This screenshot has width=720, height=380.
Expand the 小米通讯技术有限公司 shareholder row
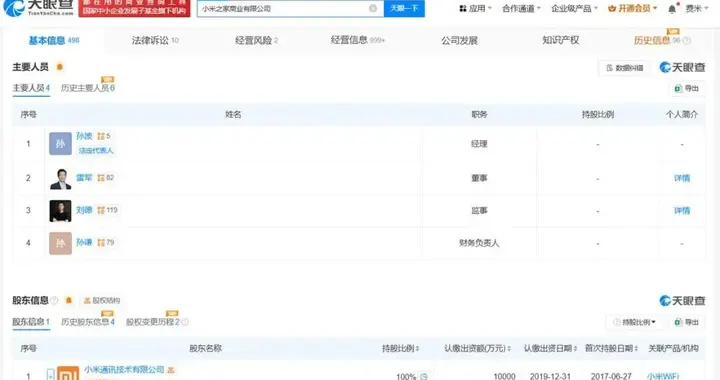(x=51, y=374)
